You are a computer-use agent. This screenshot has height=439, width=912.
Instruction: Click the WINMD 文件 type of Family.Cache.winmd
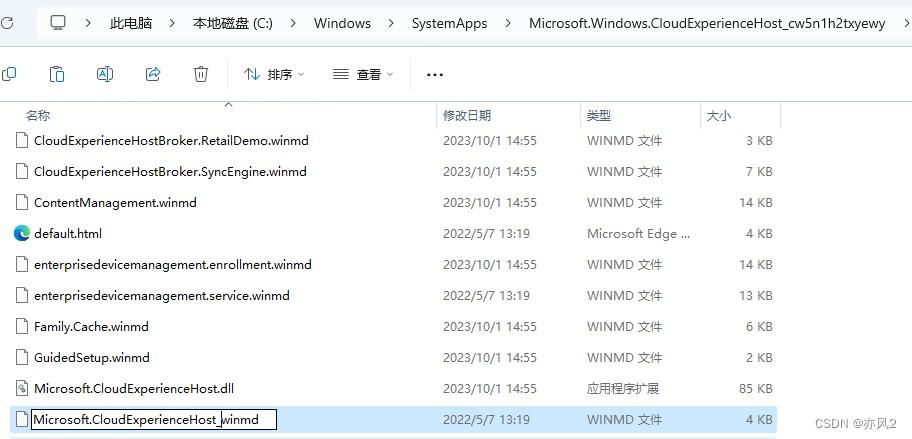624,326
